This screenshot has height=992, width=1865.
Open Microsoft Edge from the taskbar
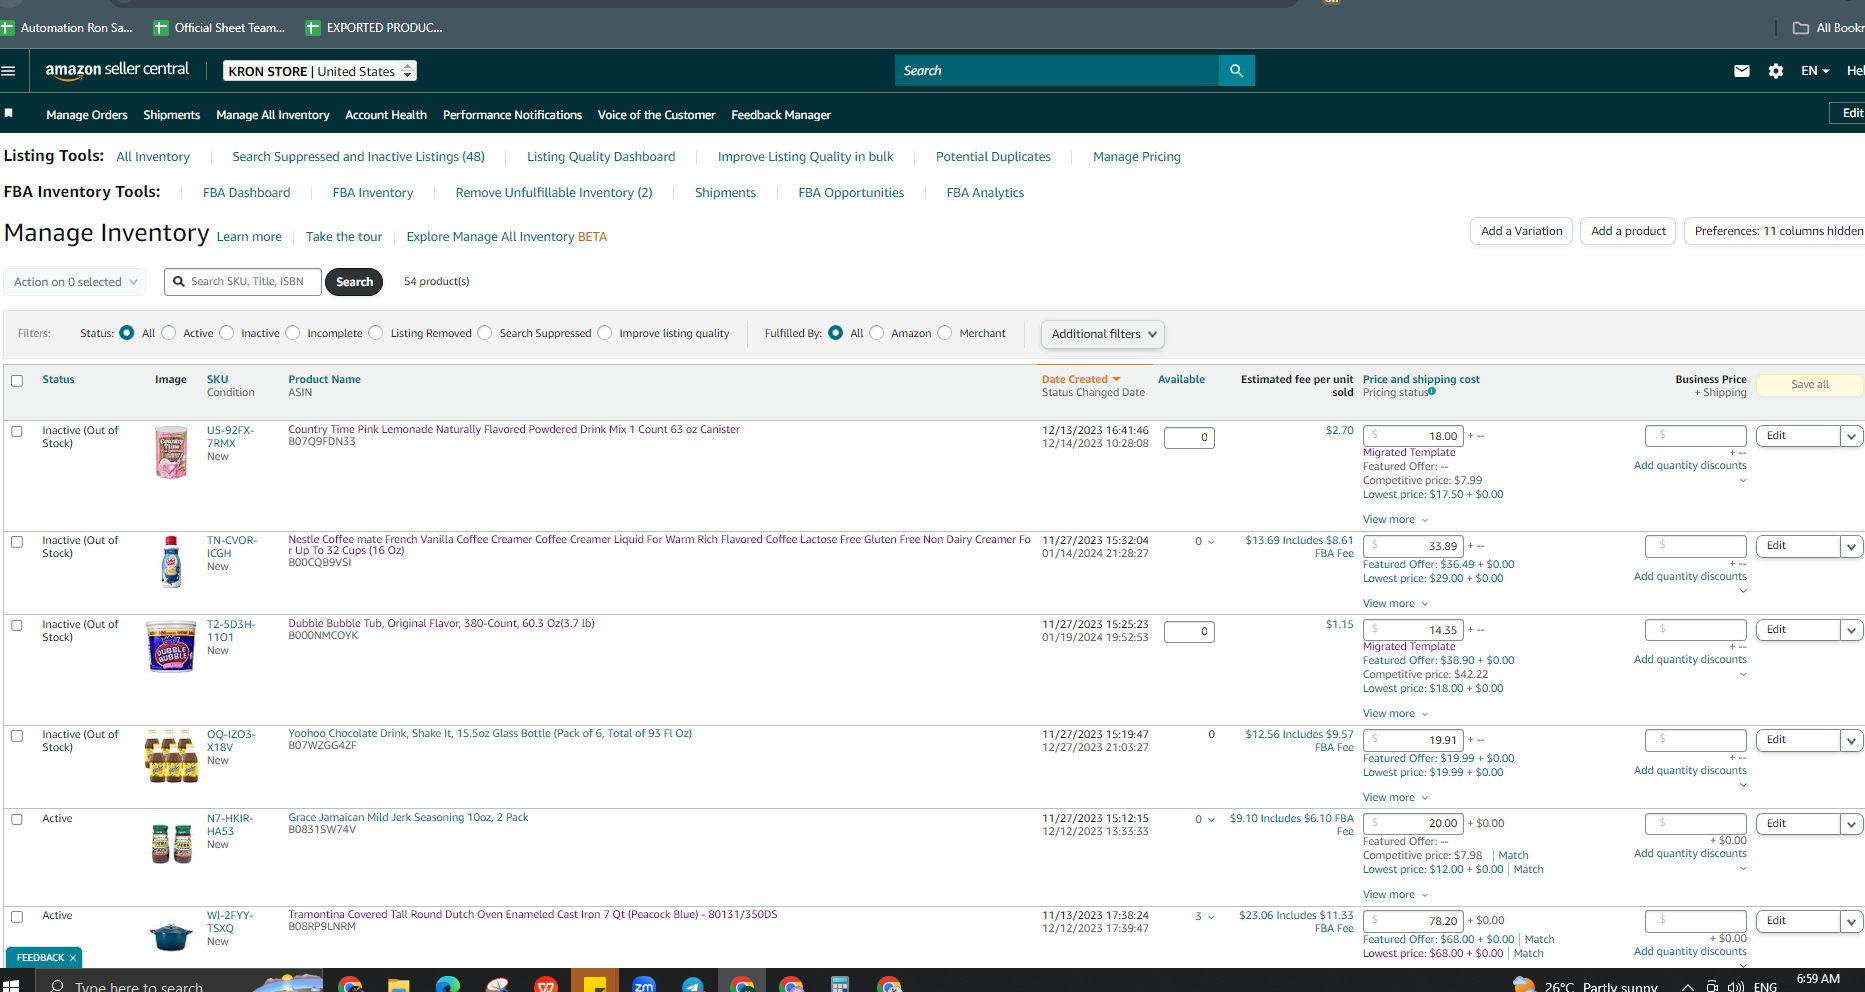coord(447,985)
